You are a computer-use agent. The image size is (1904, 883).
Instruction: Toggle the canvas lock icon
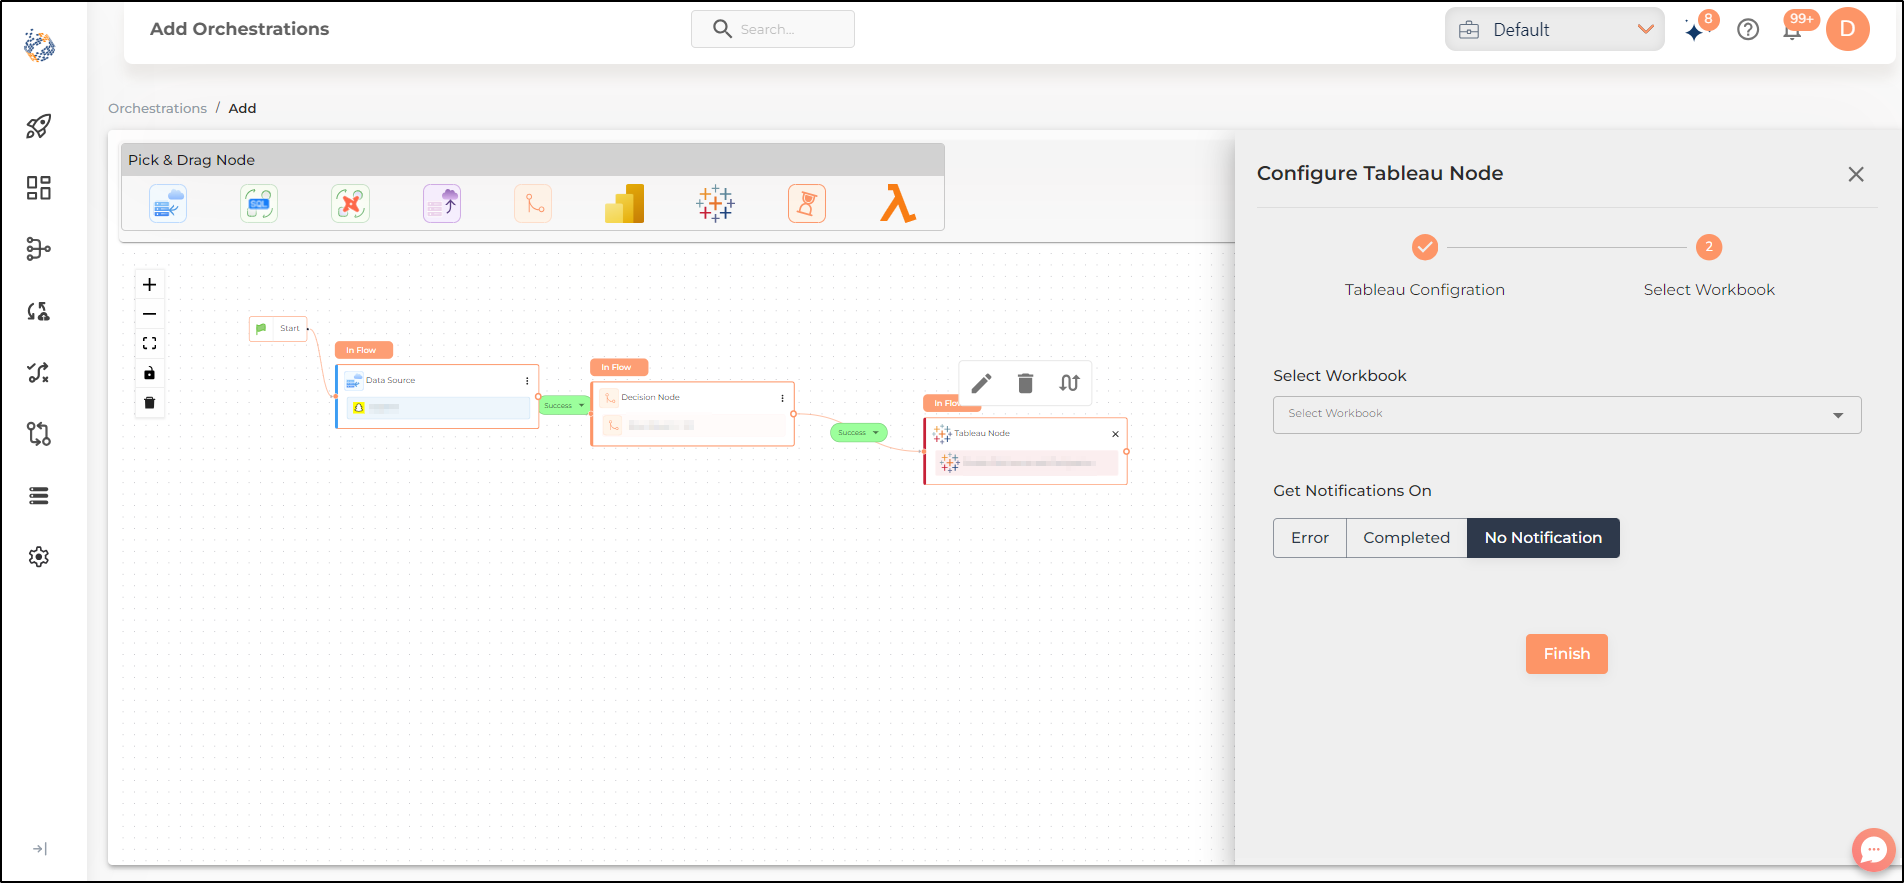coord(150,373)
